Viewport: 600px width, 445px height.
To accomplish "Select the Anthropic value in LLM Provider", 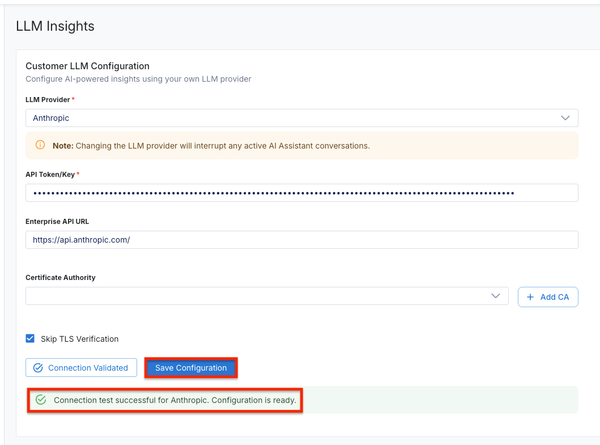I will [51, 118].
